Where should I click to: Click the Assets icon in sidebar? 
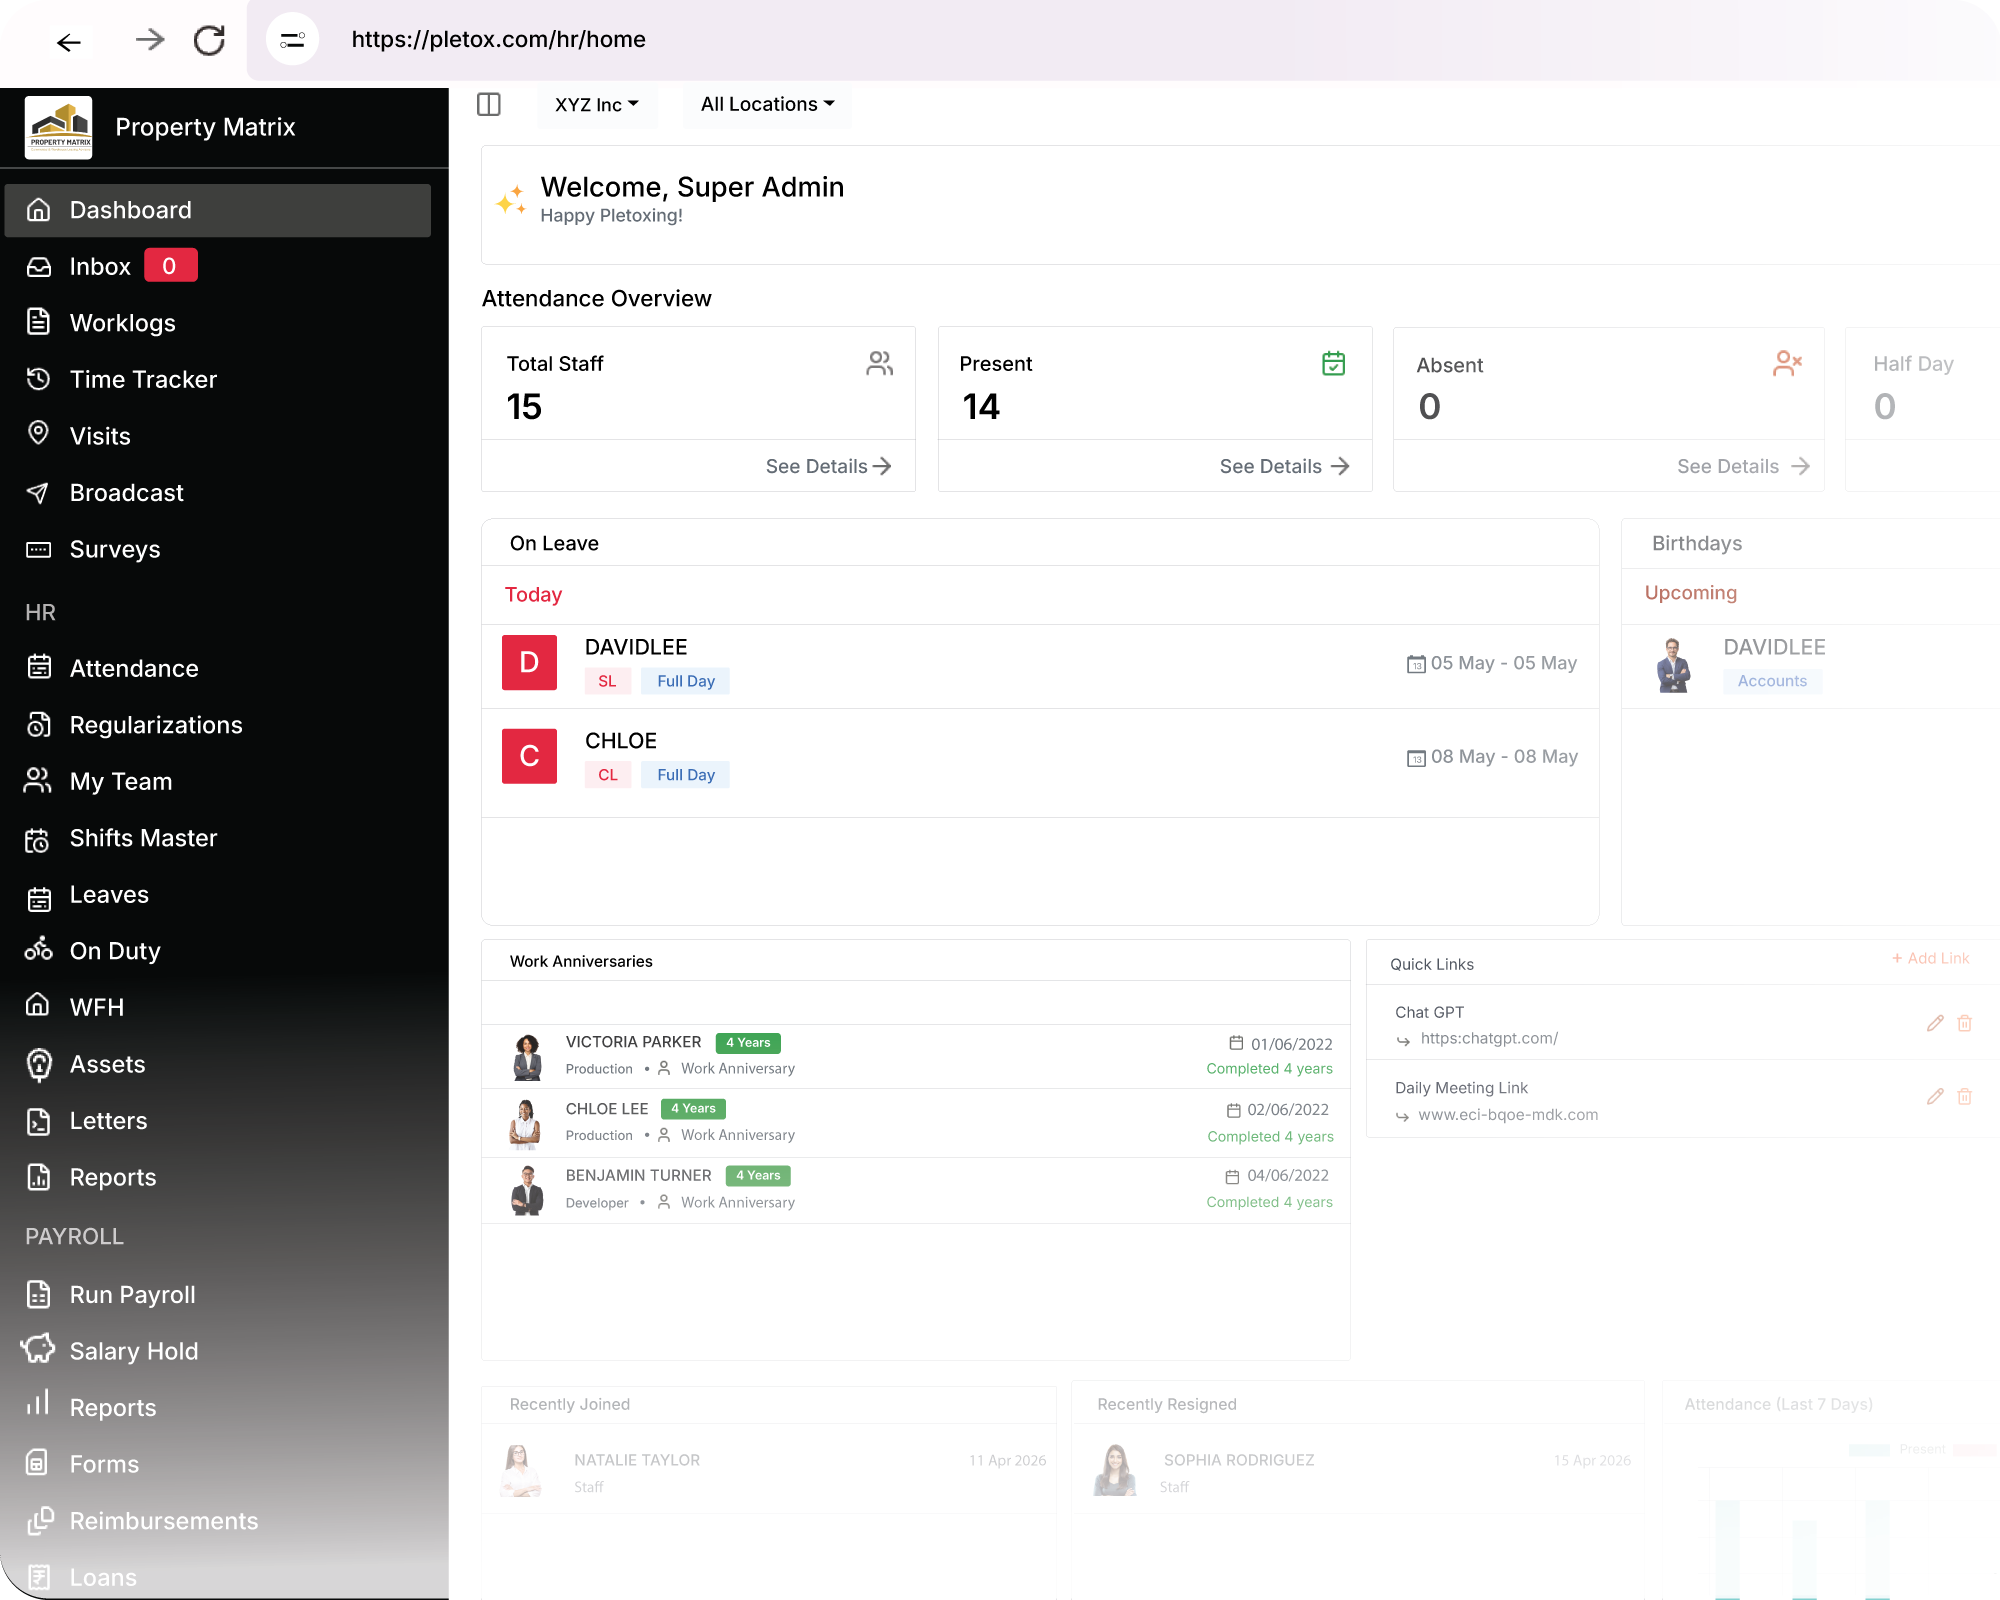pos(38,1064)
